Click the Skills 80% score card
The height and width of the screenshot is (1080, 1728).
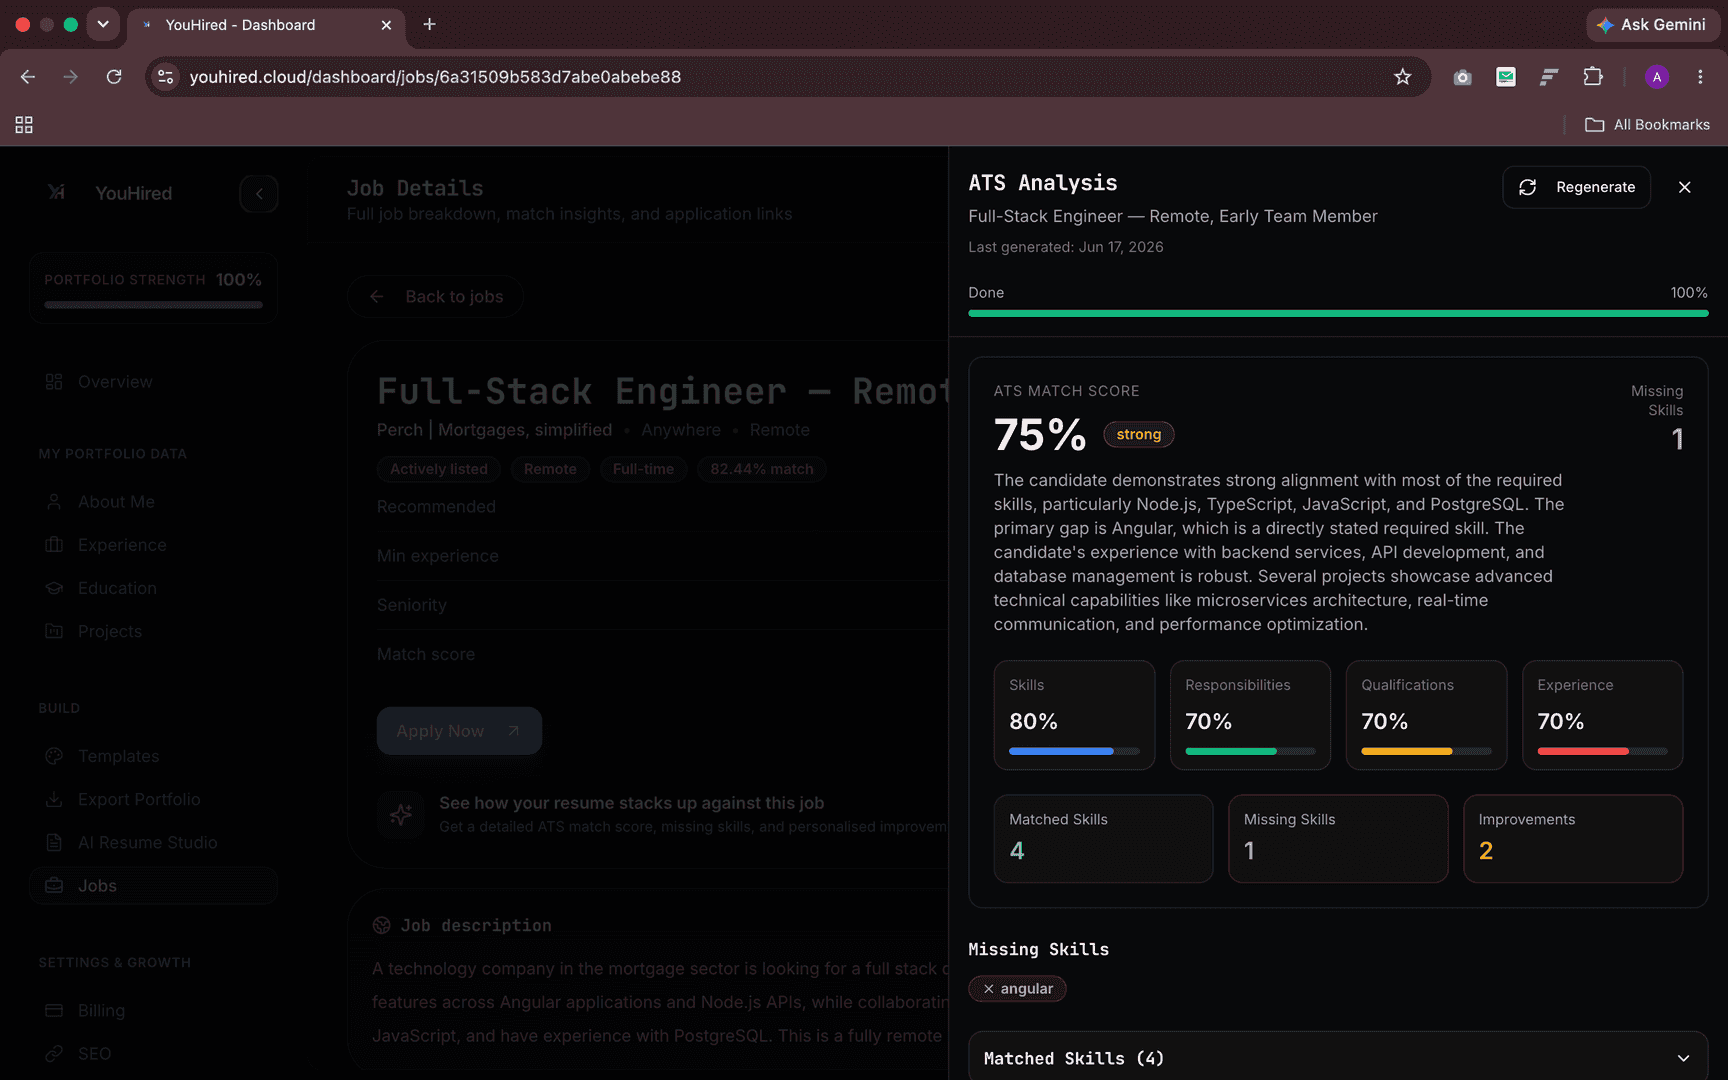tap(1074, 715)
